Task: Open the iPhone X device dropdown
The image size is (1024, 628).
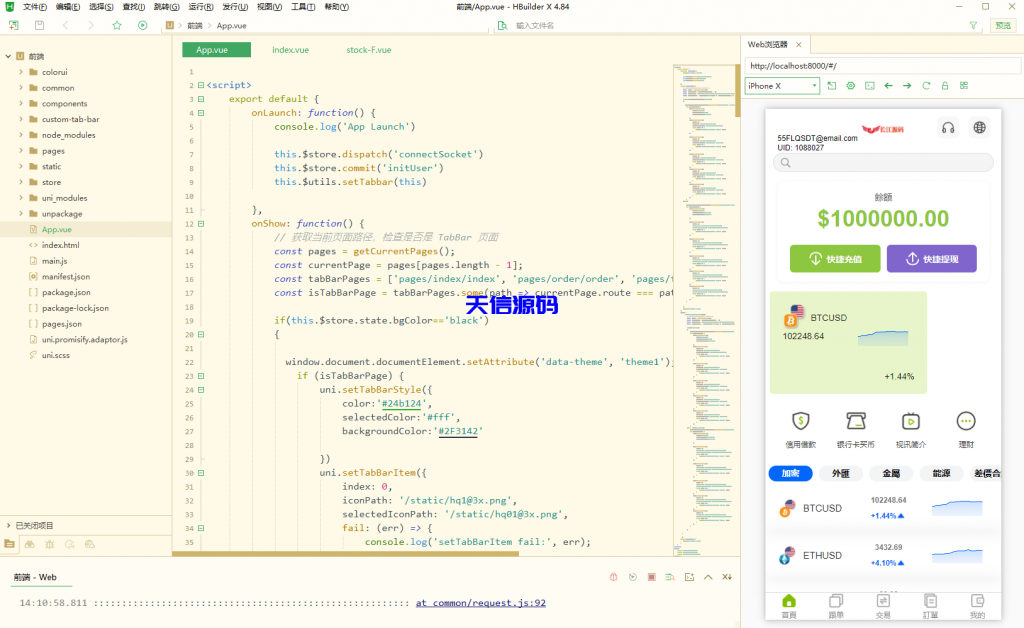Action: coord(782,86)
